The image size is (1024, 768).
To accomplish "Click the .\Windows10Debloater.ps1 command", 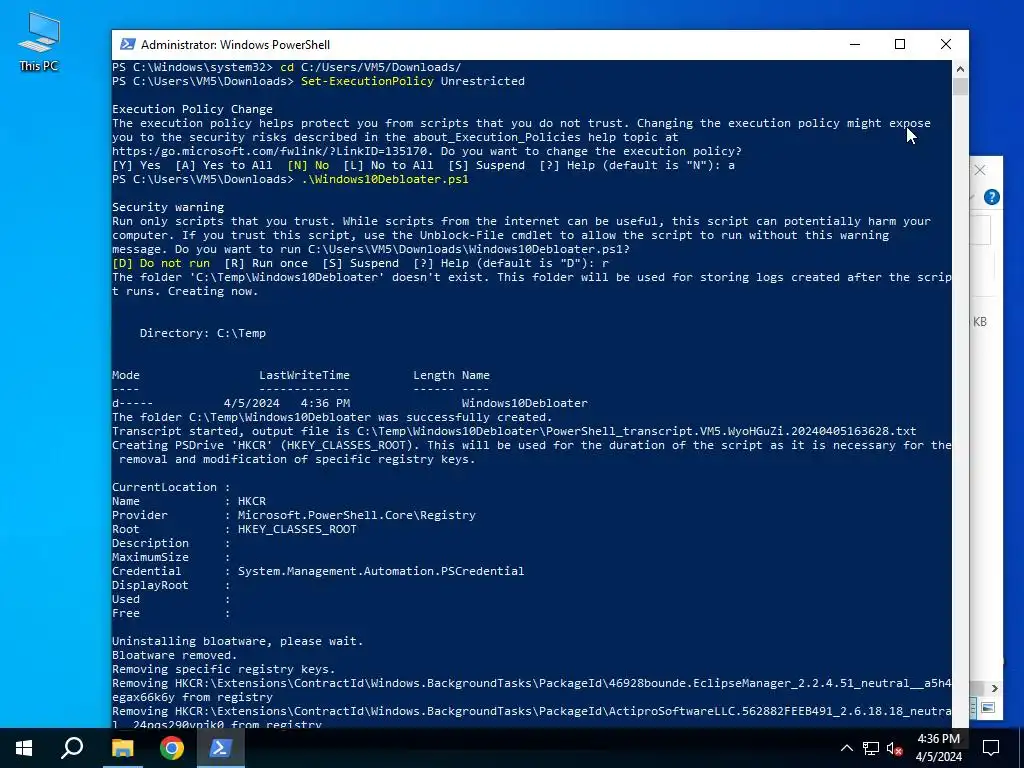I will point(385,179).
